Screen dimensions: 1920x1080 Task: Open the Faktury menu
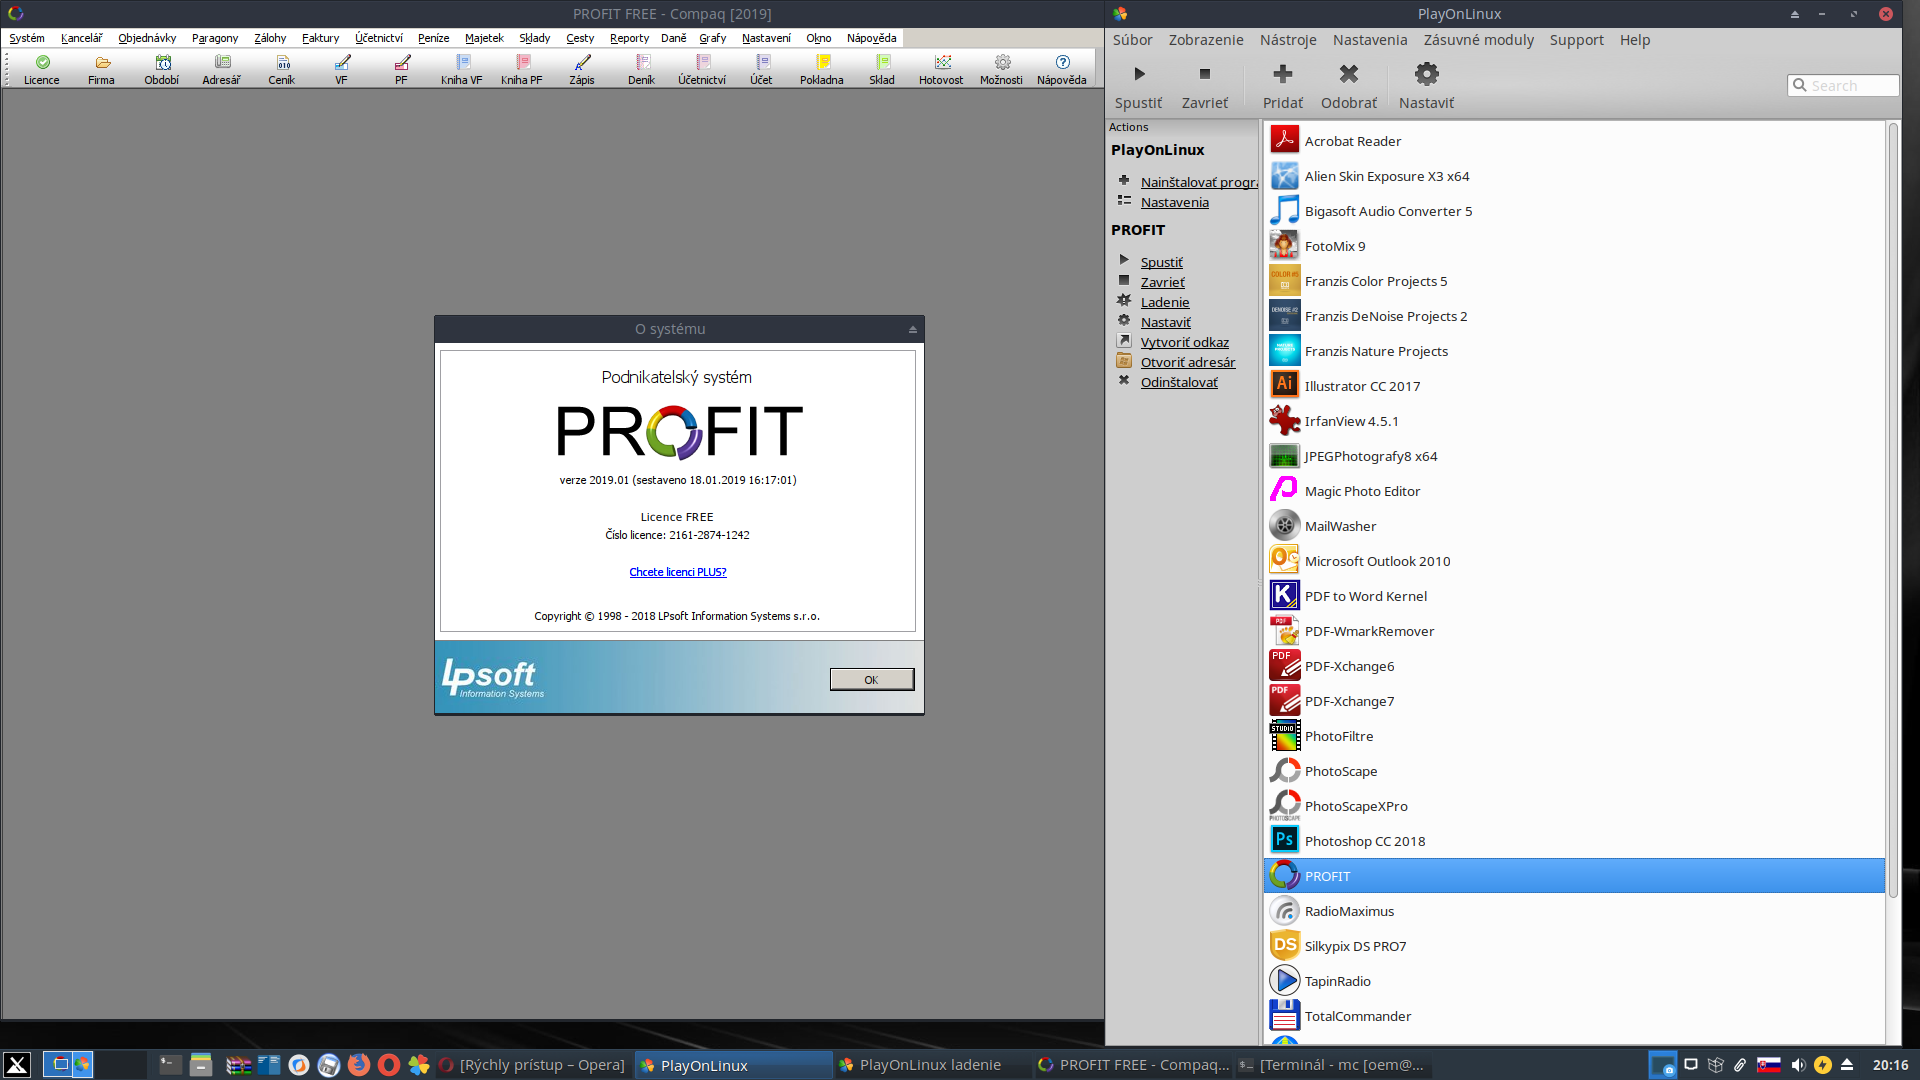[x=321, y=38]
